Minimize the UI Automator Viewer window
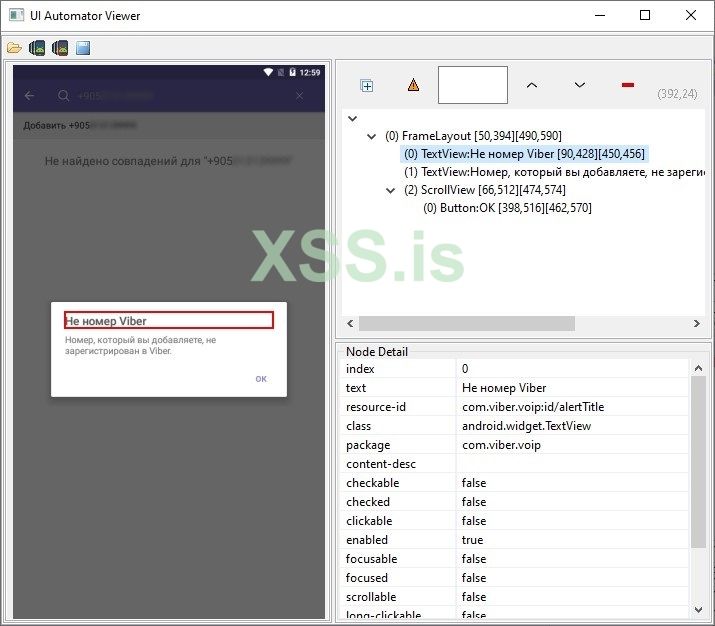Image resolution: width=715 pixels, height=626 pixels. click(600, 15)
